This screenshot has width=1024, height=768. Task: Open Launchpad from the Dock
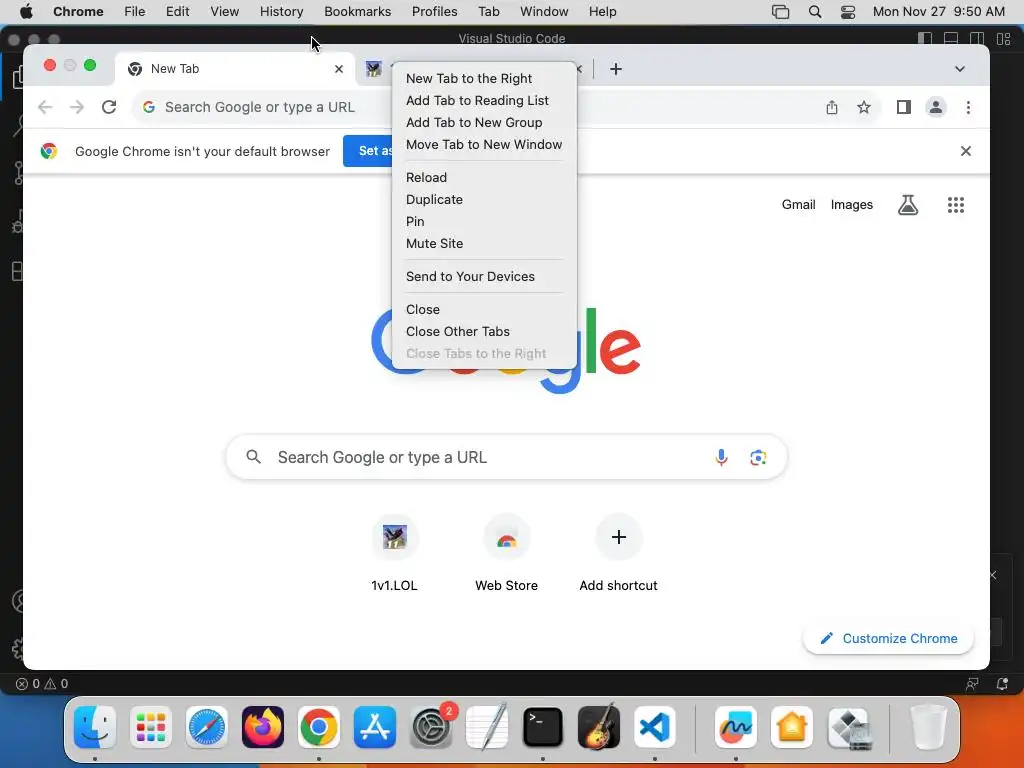151,727
